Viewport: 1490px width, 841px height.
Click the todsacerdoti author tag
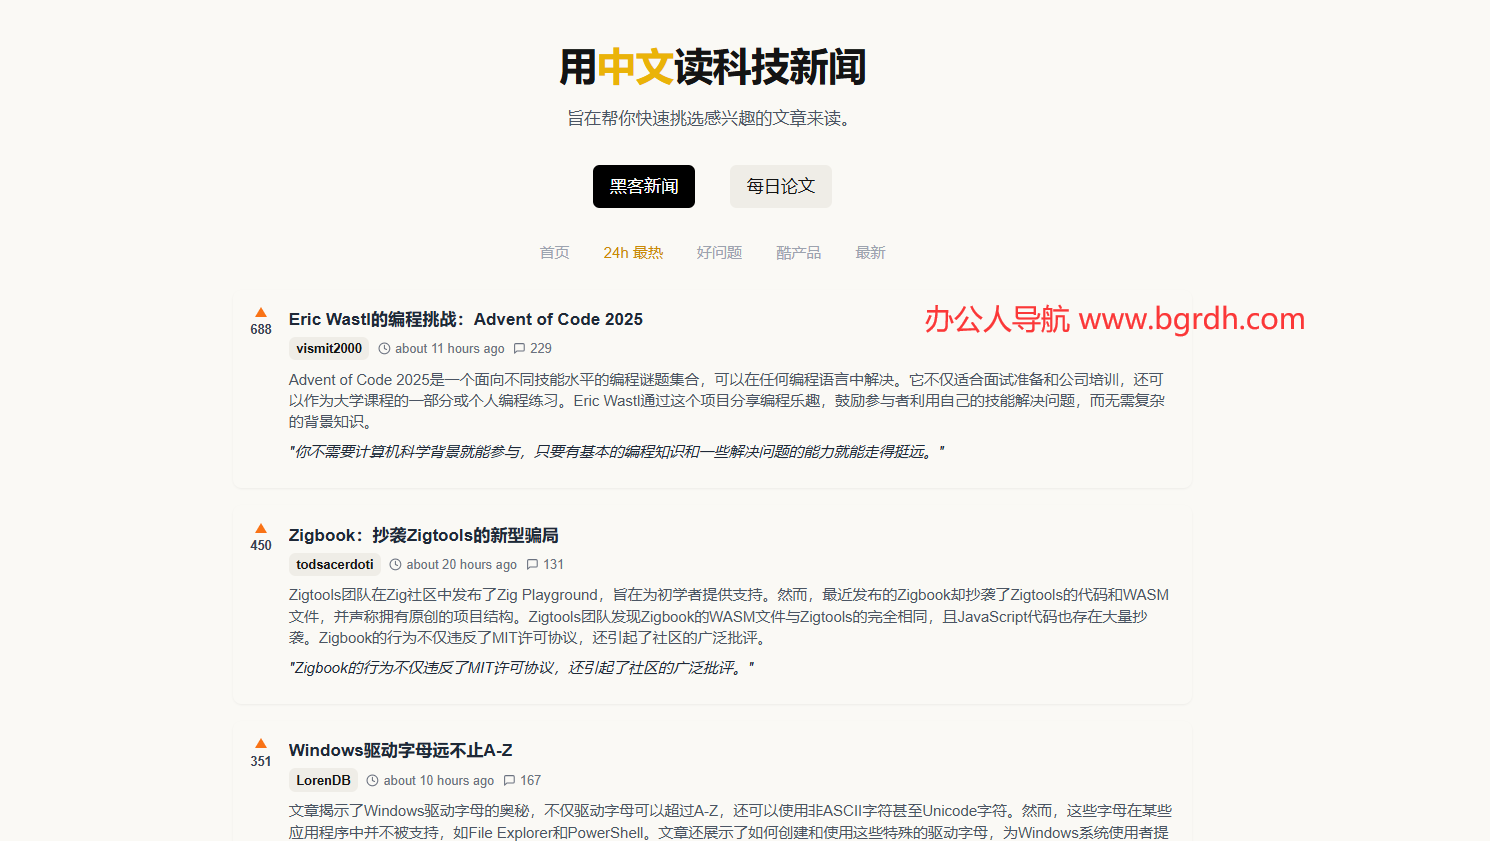pos(334,565)
